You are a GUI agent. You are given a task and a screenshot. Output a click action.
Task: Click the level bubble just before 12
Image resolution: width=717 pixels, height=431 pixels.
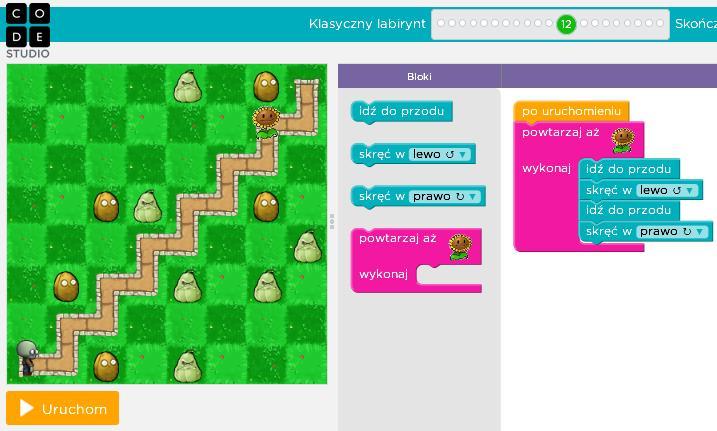pyautogui.click(x=549, y=23)
